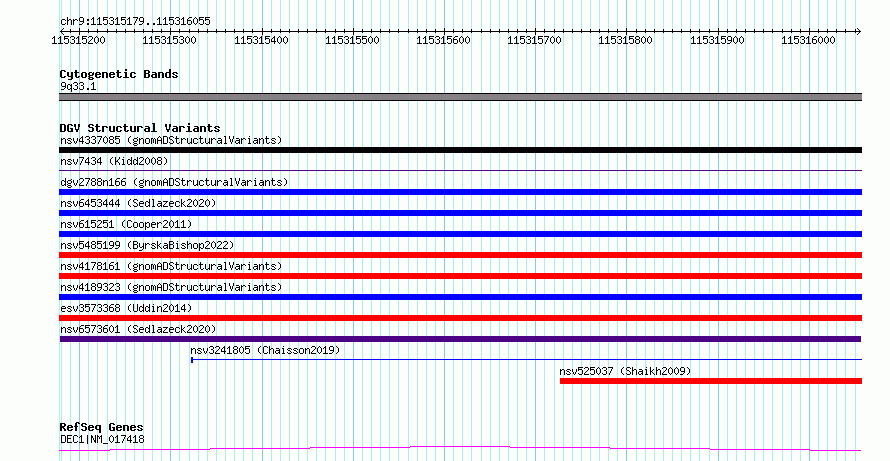Open the DEC1|NM_017418 gene label
This screenshot has height=461, width=890.
102,439
